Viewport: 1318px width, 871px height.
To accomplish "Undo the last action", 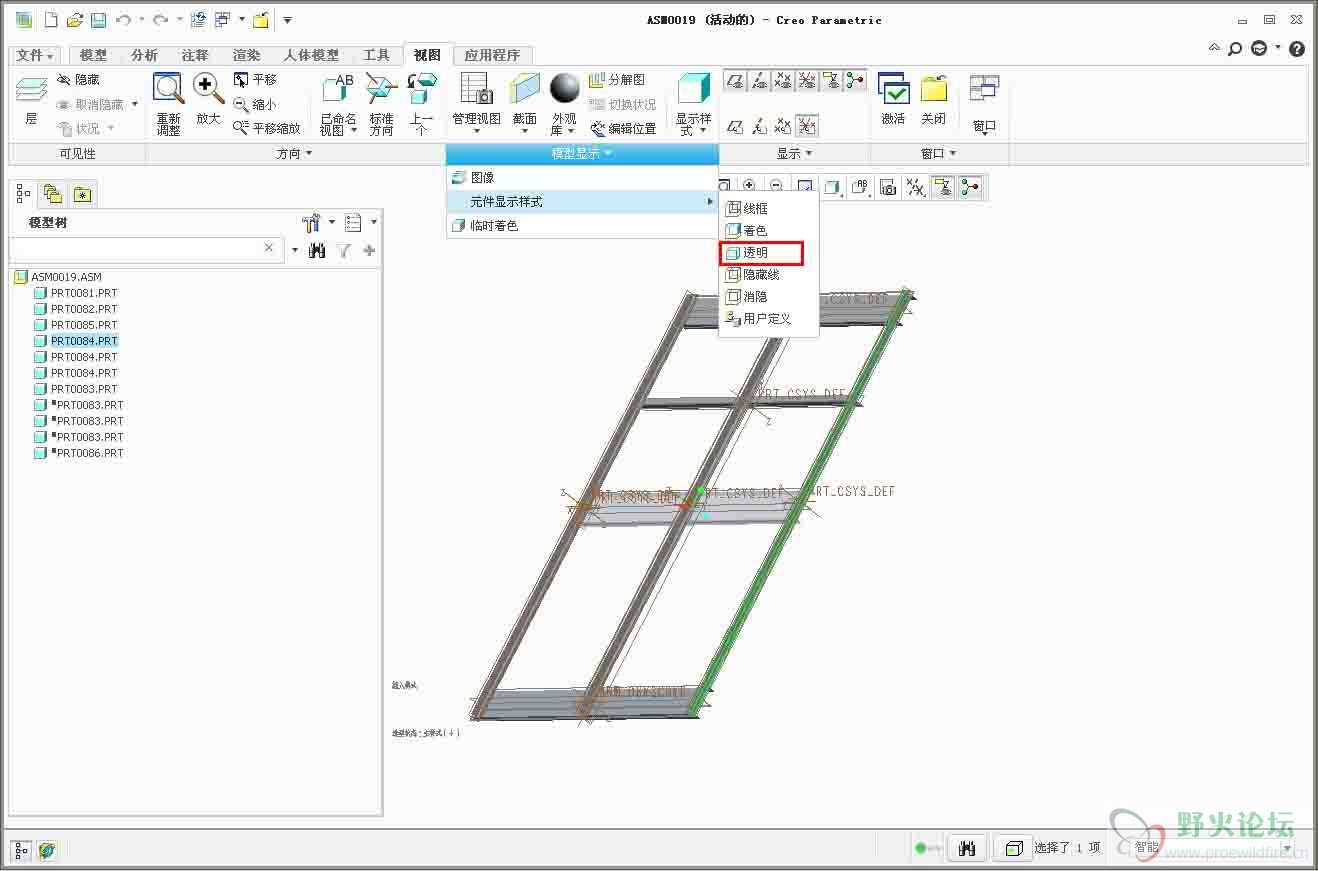I will pyautogui.click(x=123, y=20).
